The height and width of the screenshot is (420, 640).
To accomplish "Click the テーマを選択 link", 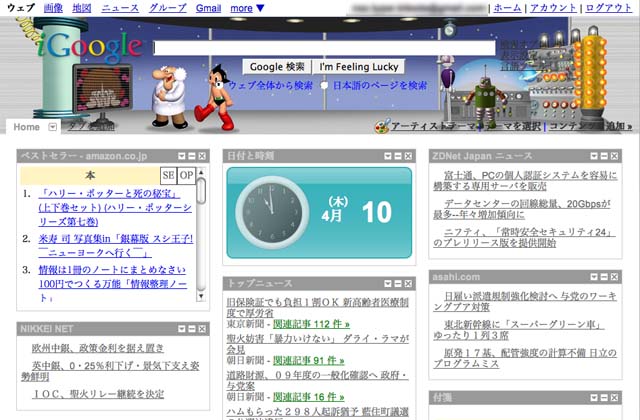I will coord(510,127).
